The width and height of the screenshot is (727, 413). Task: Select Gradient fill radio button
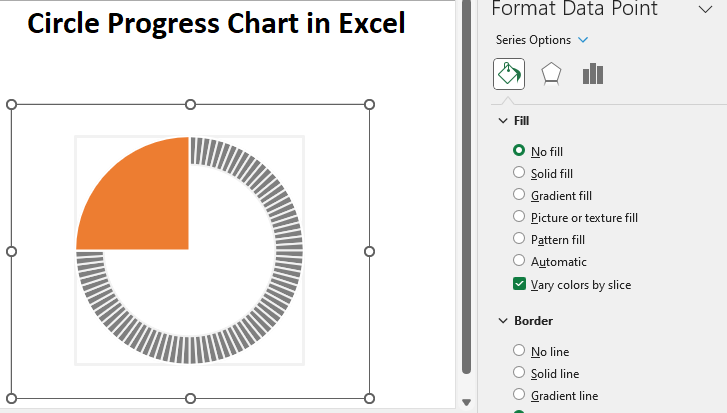[x=519, y=195]
